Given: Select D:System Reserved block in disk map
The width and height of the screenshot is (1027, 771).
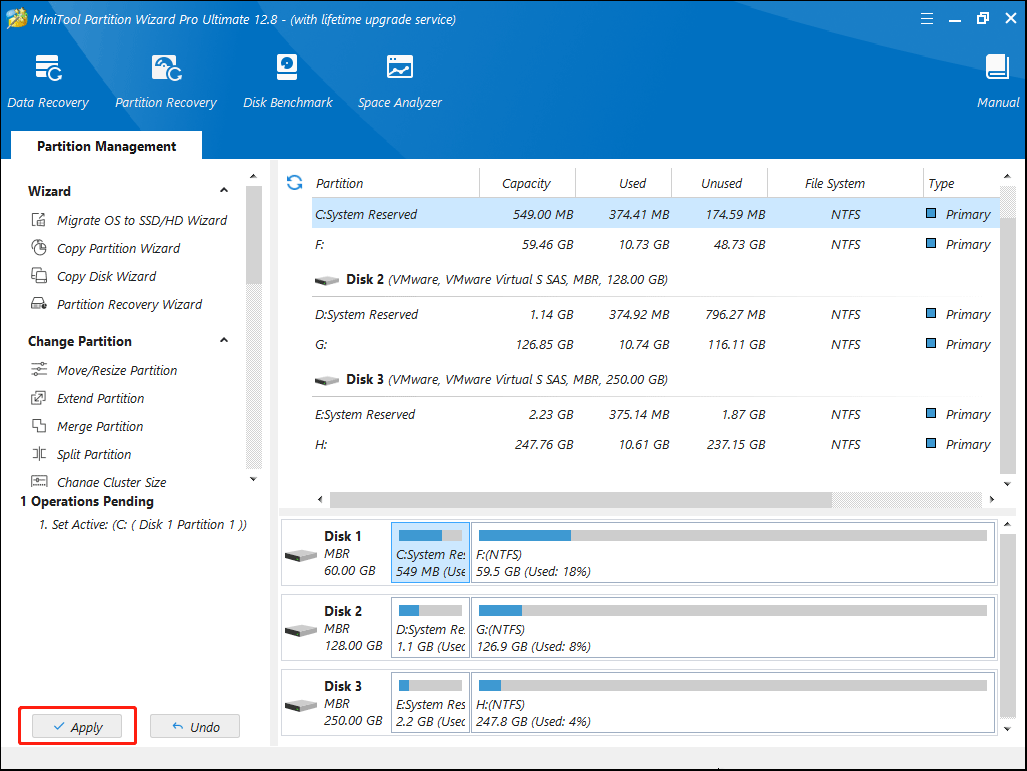Looking at the screenshot, I should coord(430,628).
